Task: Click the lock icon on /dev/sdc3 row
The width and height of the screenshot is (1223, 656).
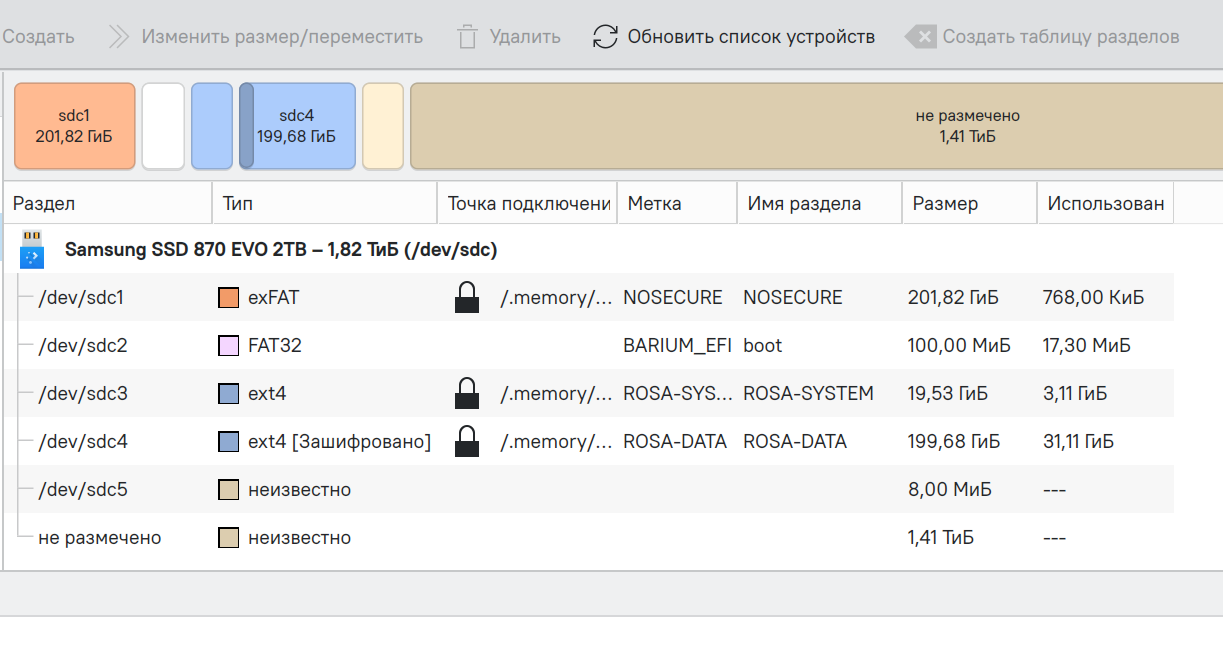Action: 466,393
